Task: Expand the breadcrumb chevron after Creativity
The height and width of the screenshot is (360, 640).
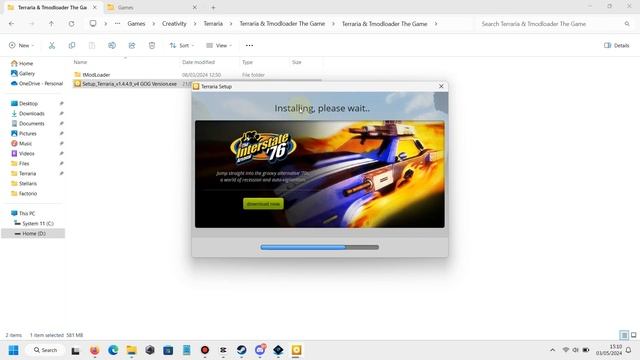Action: (195, 24)
